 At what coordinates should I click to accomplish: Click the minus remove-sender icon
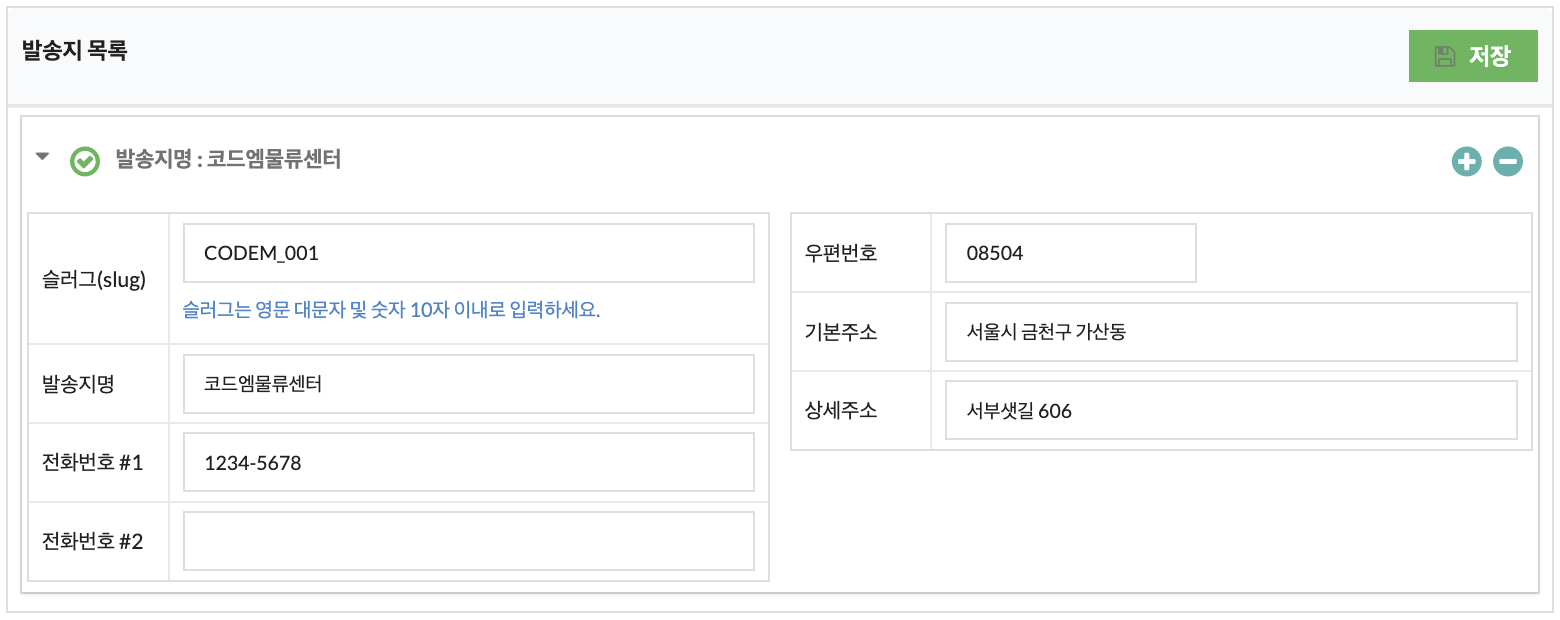pos(1508,161)
